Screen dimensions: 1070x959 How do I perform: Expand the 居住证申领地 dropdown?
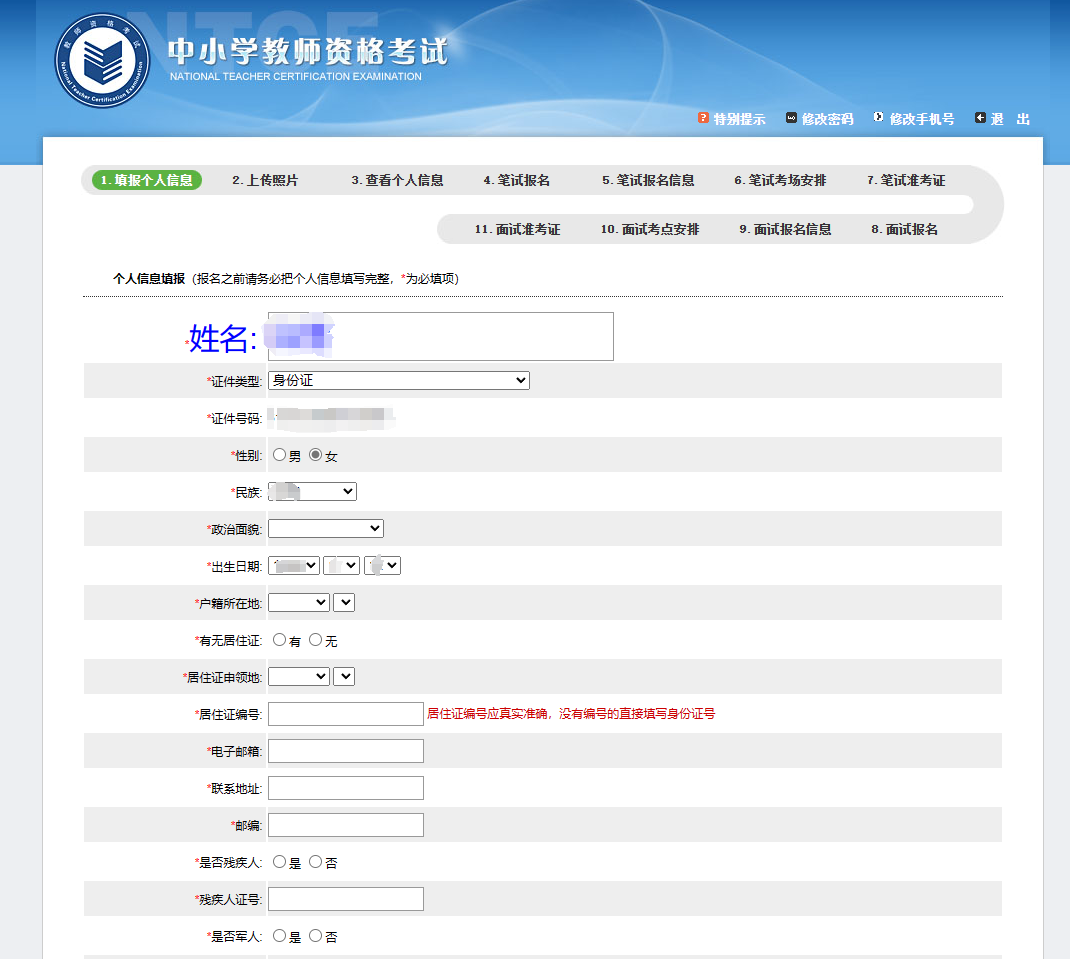click(298, 676)
